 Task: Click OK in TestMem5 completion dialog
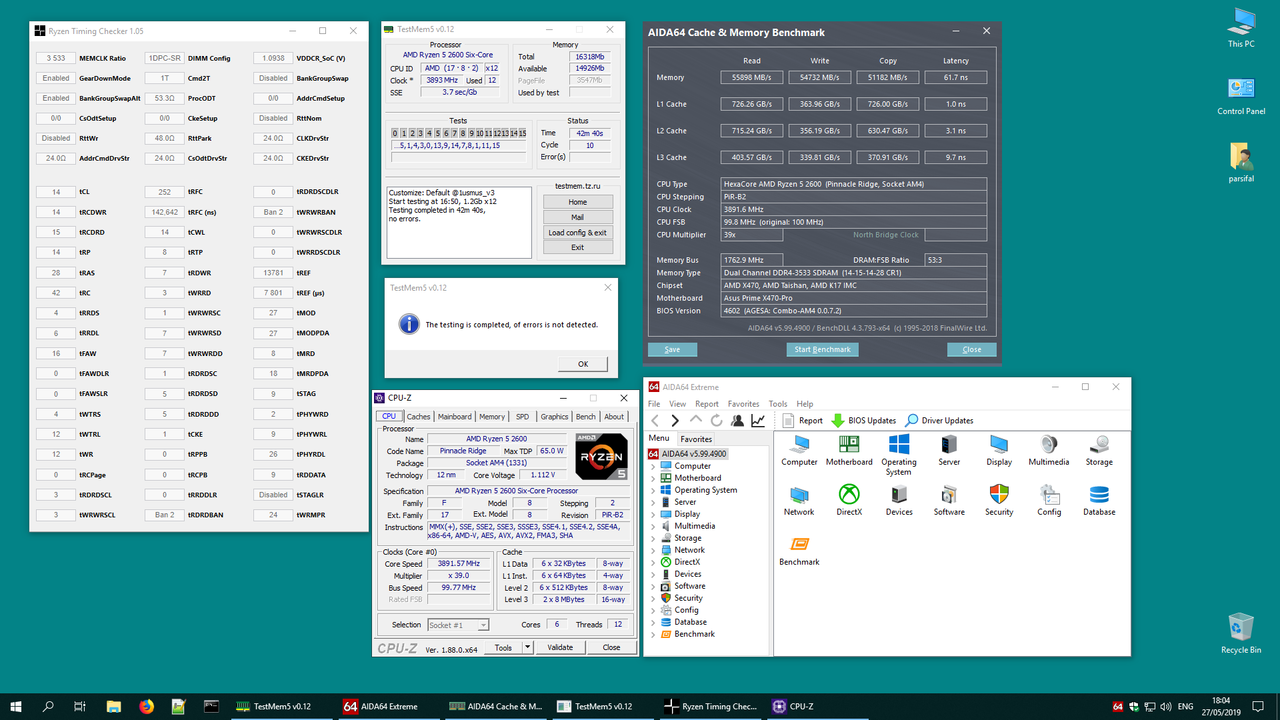[x=583, y=363]
